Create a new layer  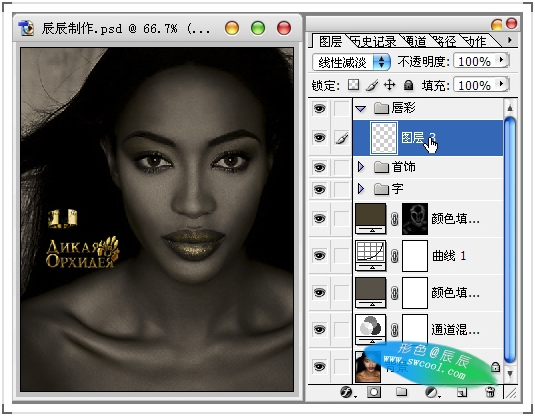coord(462,392)
